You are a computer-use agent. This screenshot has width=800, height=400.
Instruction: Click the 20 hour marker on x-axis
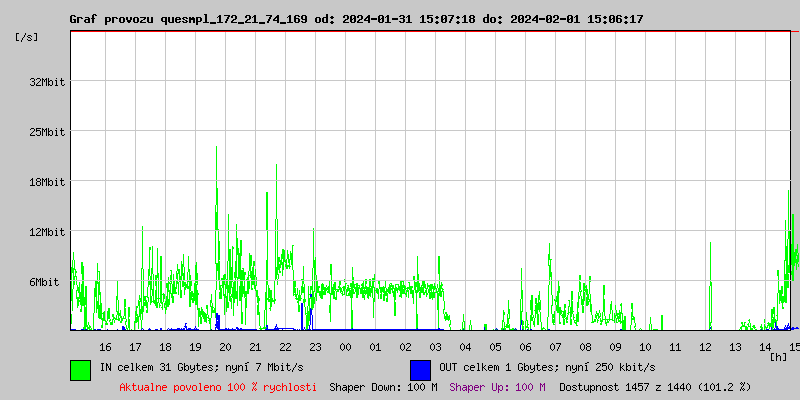tap(225, 347)
